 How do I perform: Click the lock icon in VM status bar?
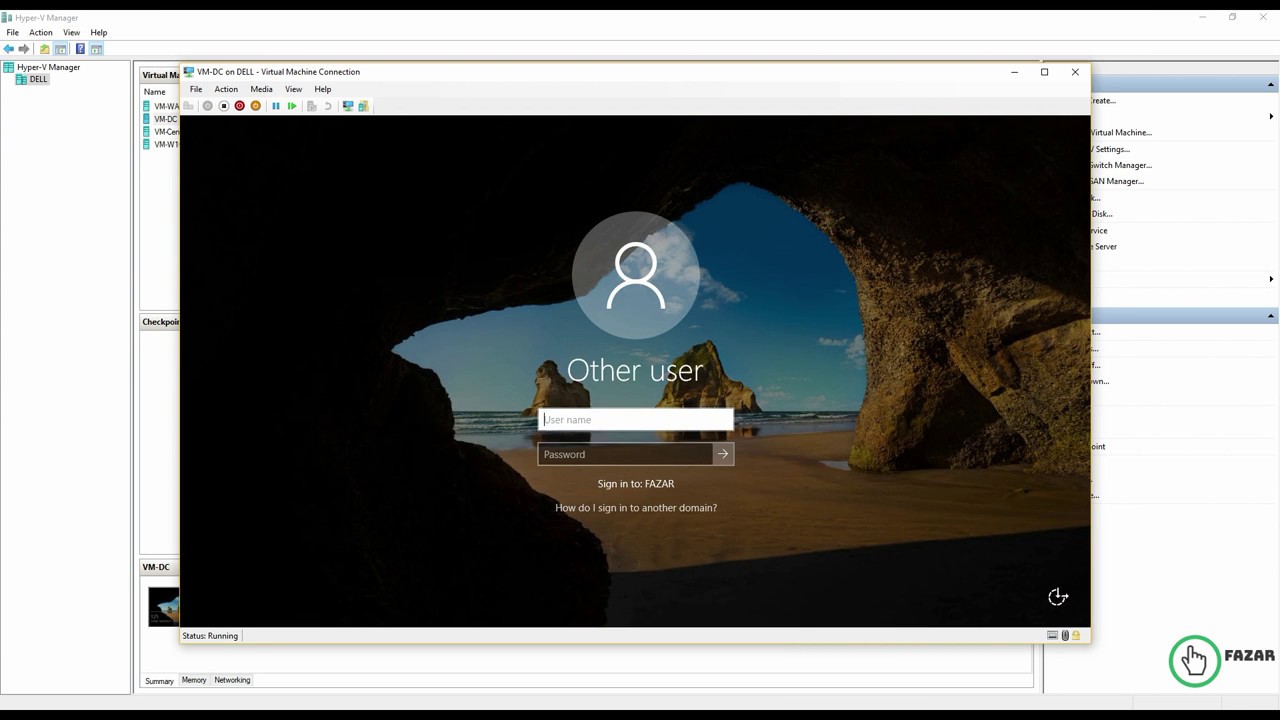(x=1076, y=636)
